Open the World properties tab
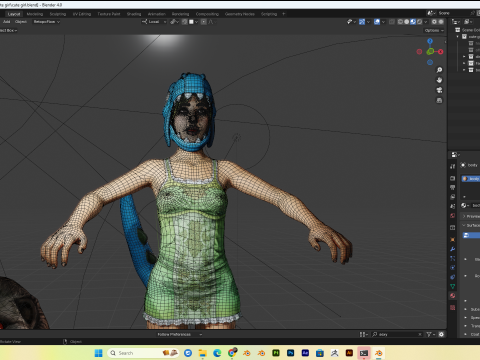 453,215
